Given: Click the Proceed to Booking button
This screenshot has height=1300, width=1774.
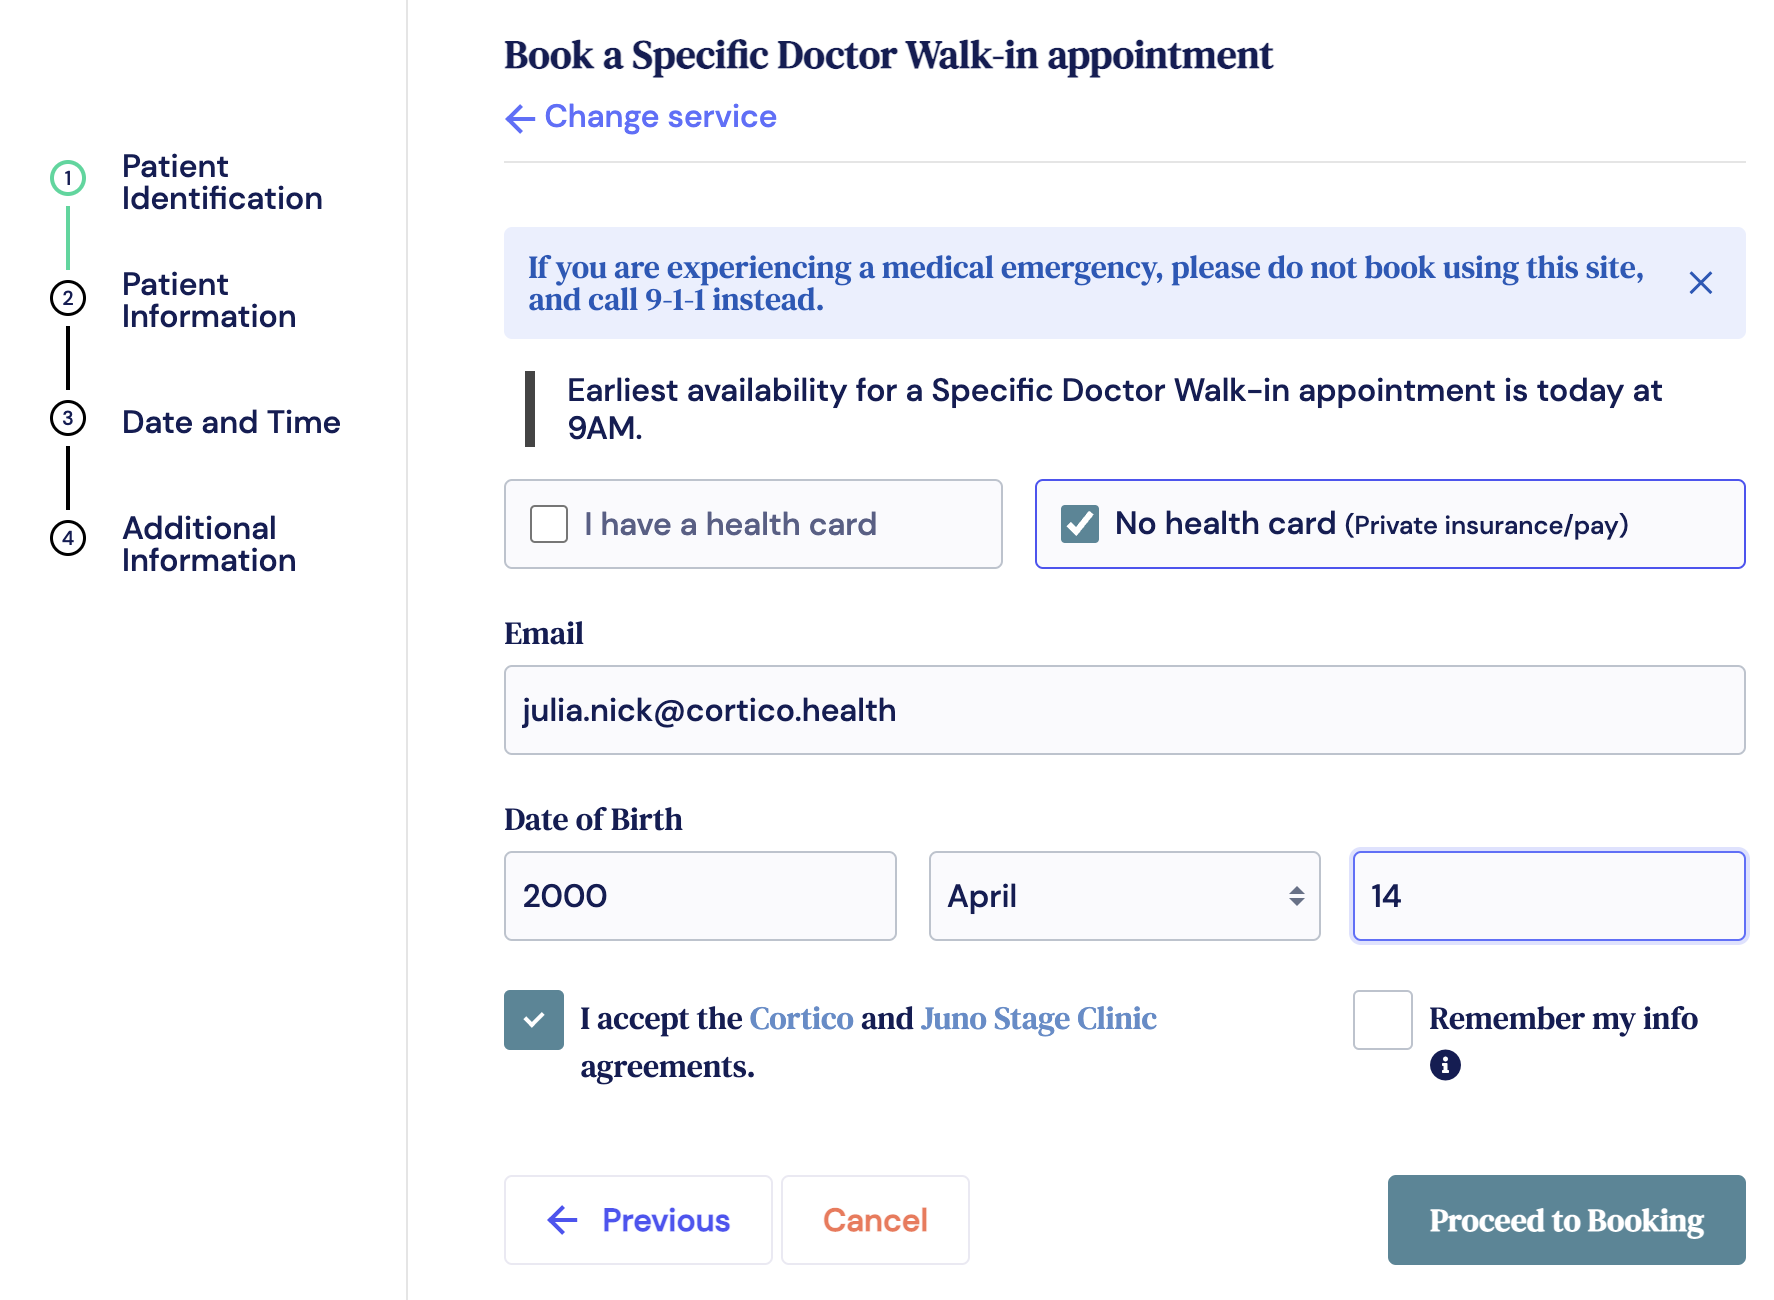Looking at the screenshot, I should point(1566,1220).
